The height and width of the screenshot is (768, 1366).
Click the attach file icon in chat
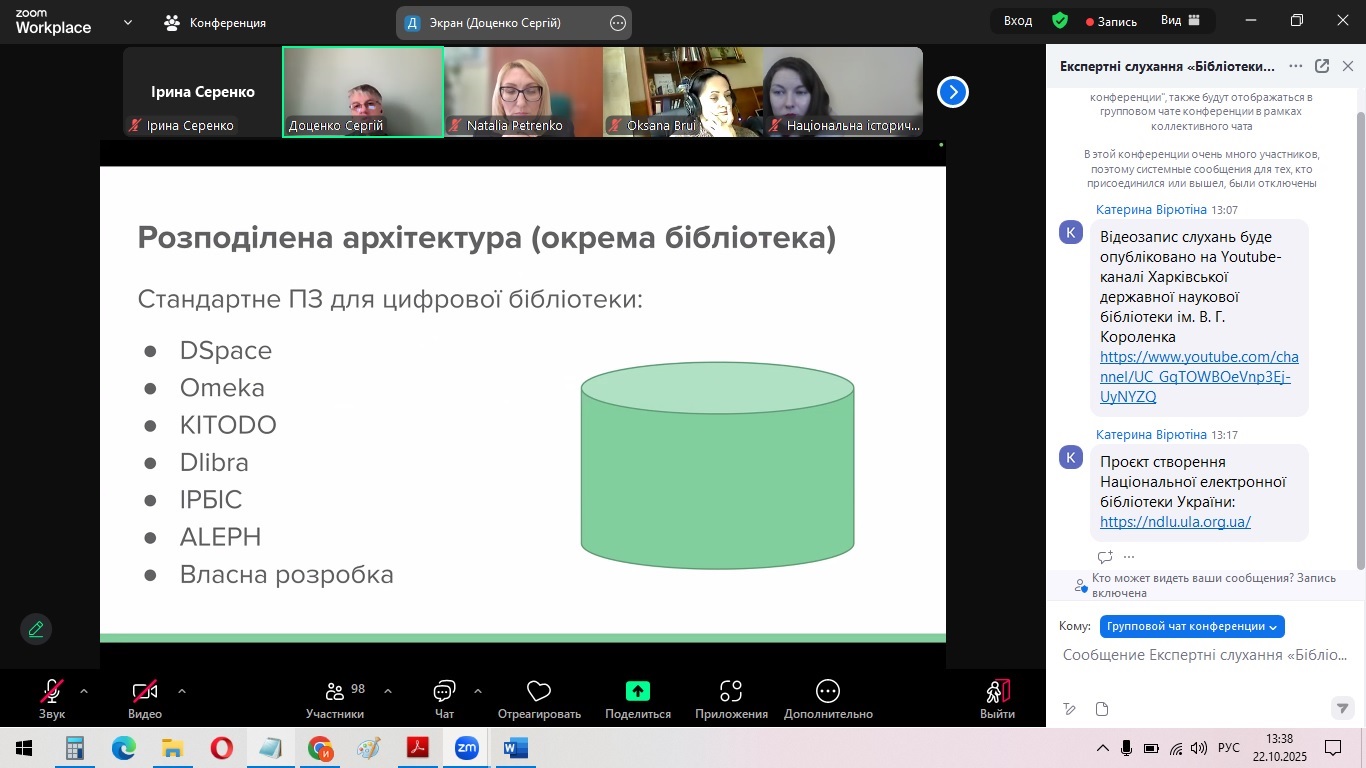tap(1102, 709)
